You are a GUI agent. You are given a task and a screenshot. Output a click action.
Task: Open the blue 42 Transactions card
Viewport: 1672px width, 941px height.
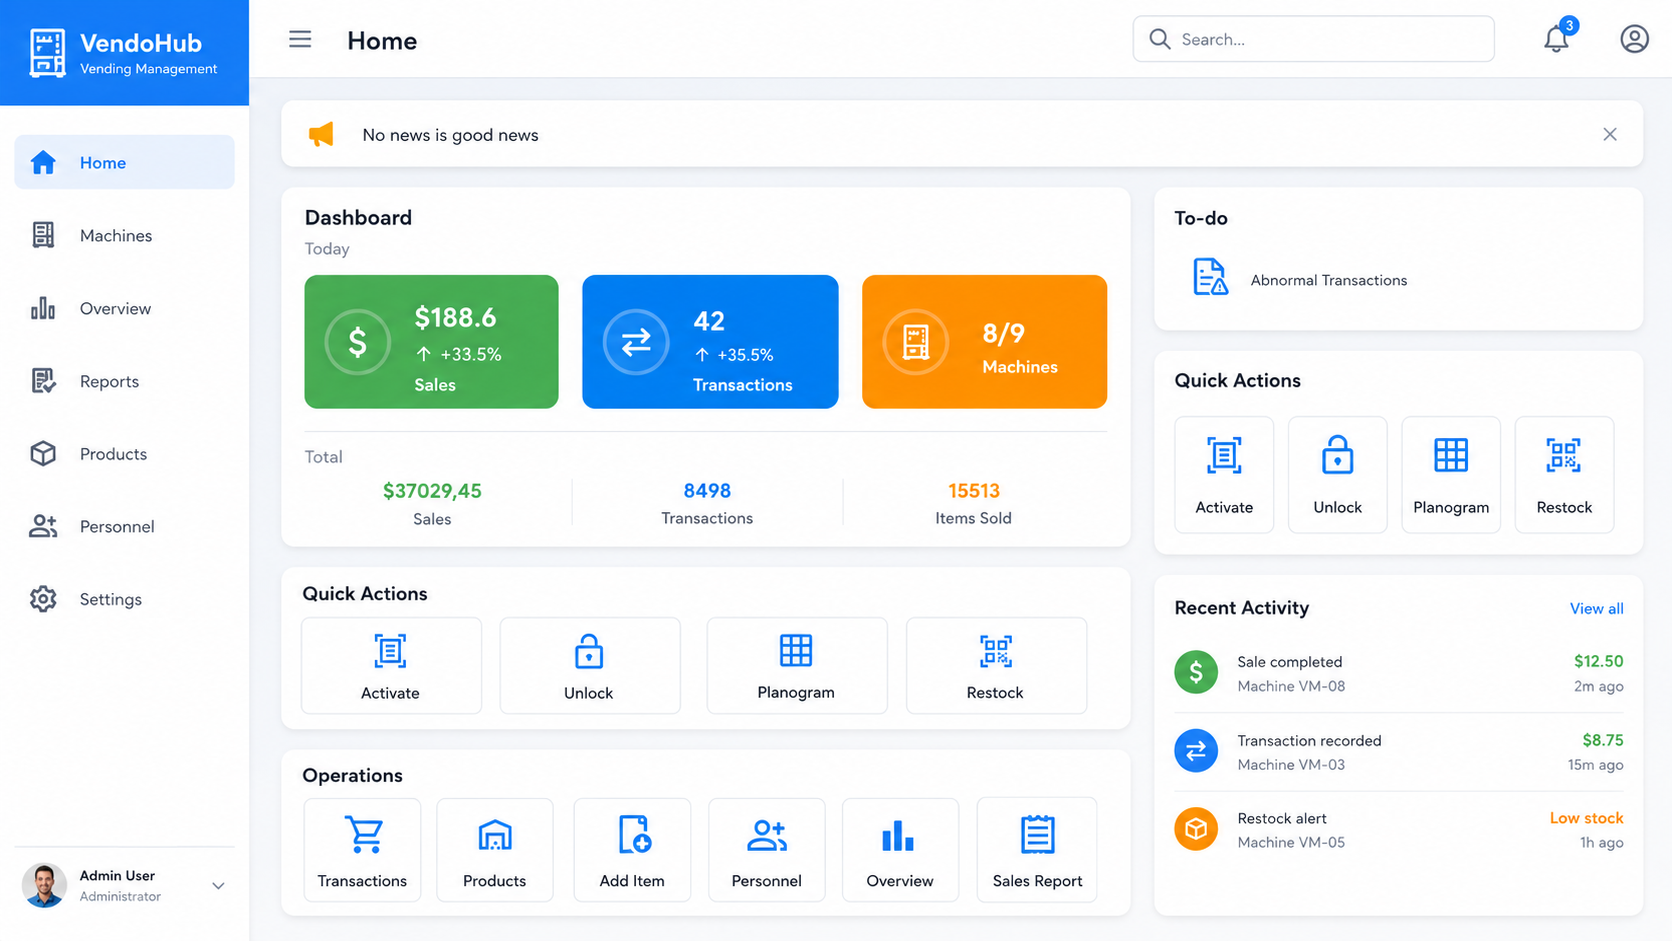710,341
